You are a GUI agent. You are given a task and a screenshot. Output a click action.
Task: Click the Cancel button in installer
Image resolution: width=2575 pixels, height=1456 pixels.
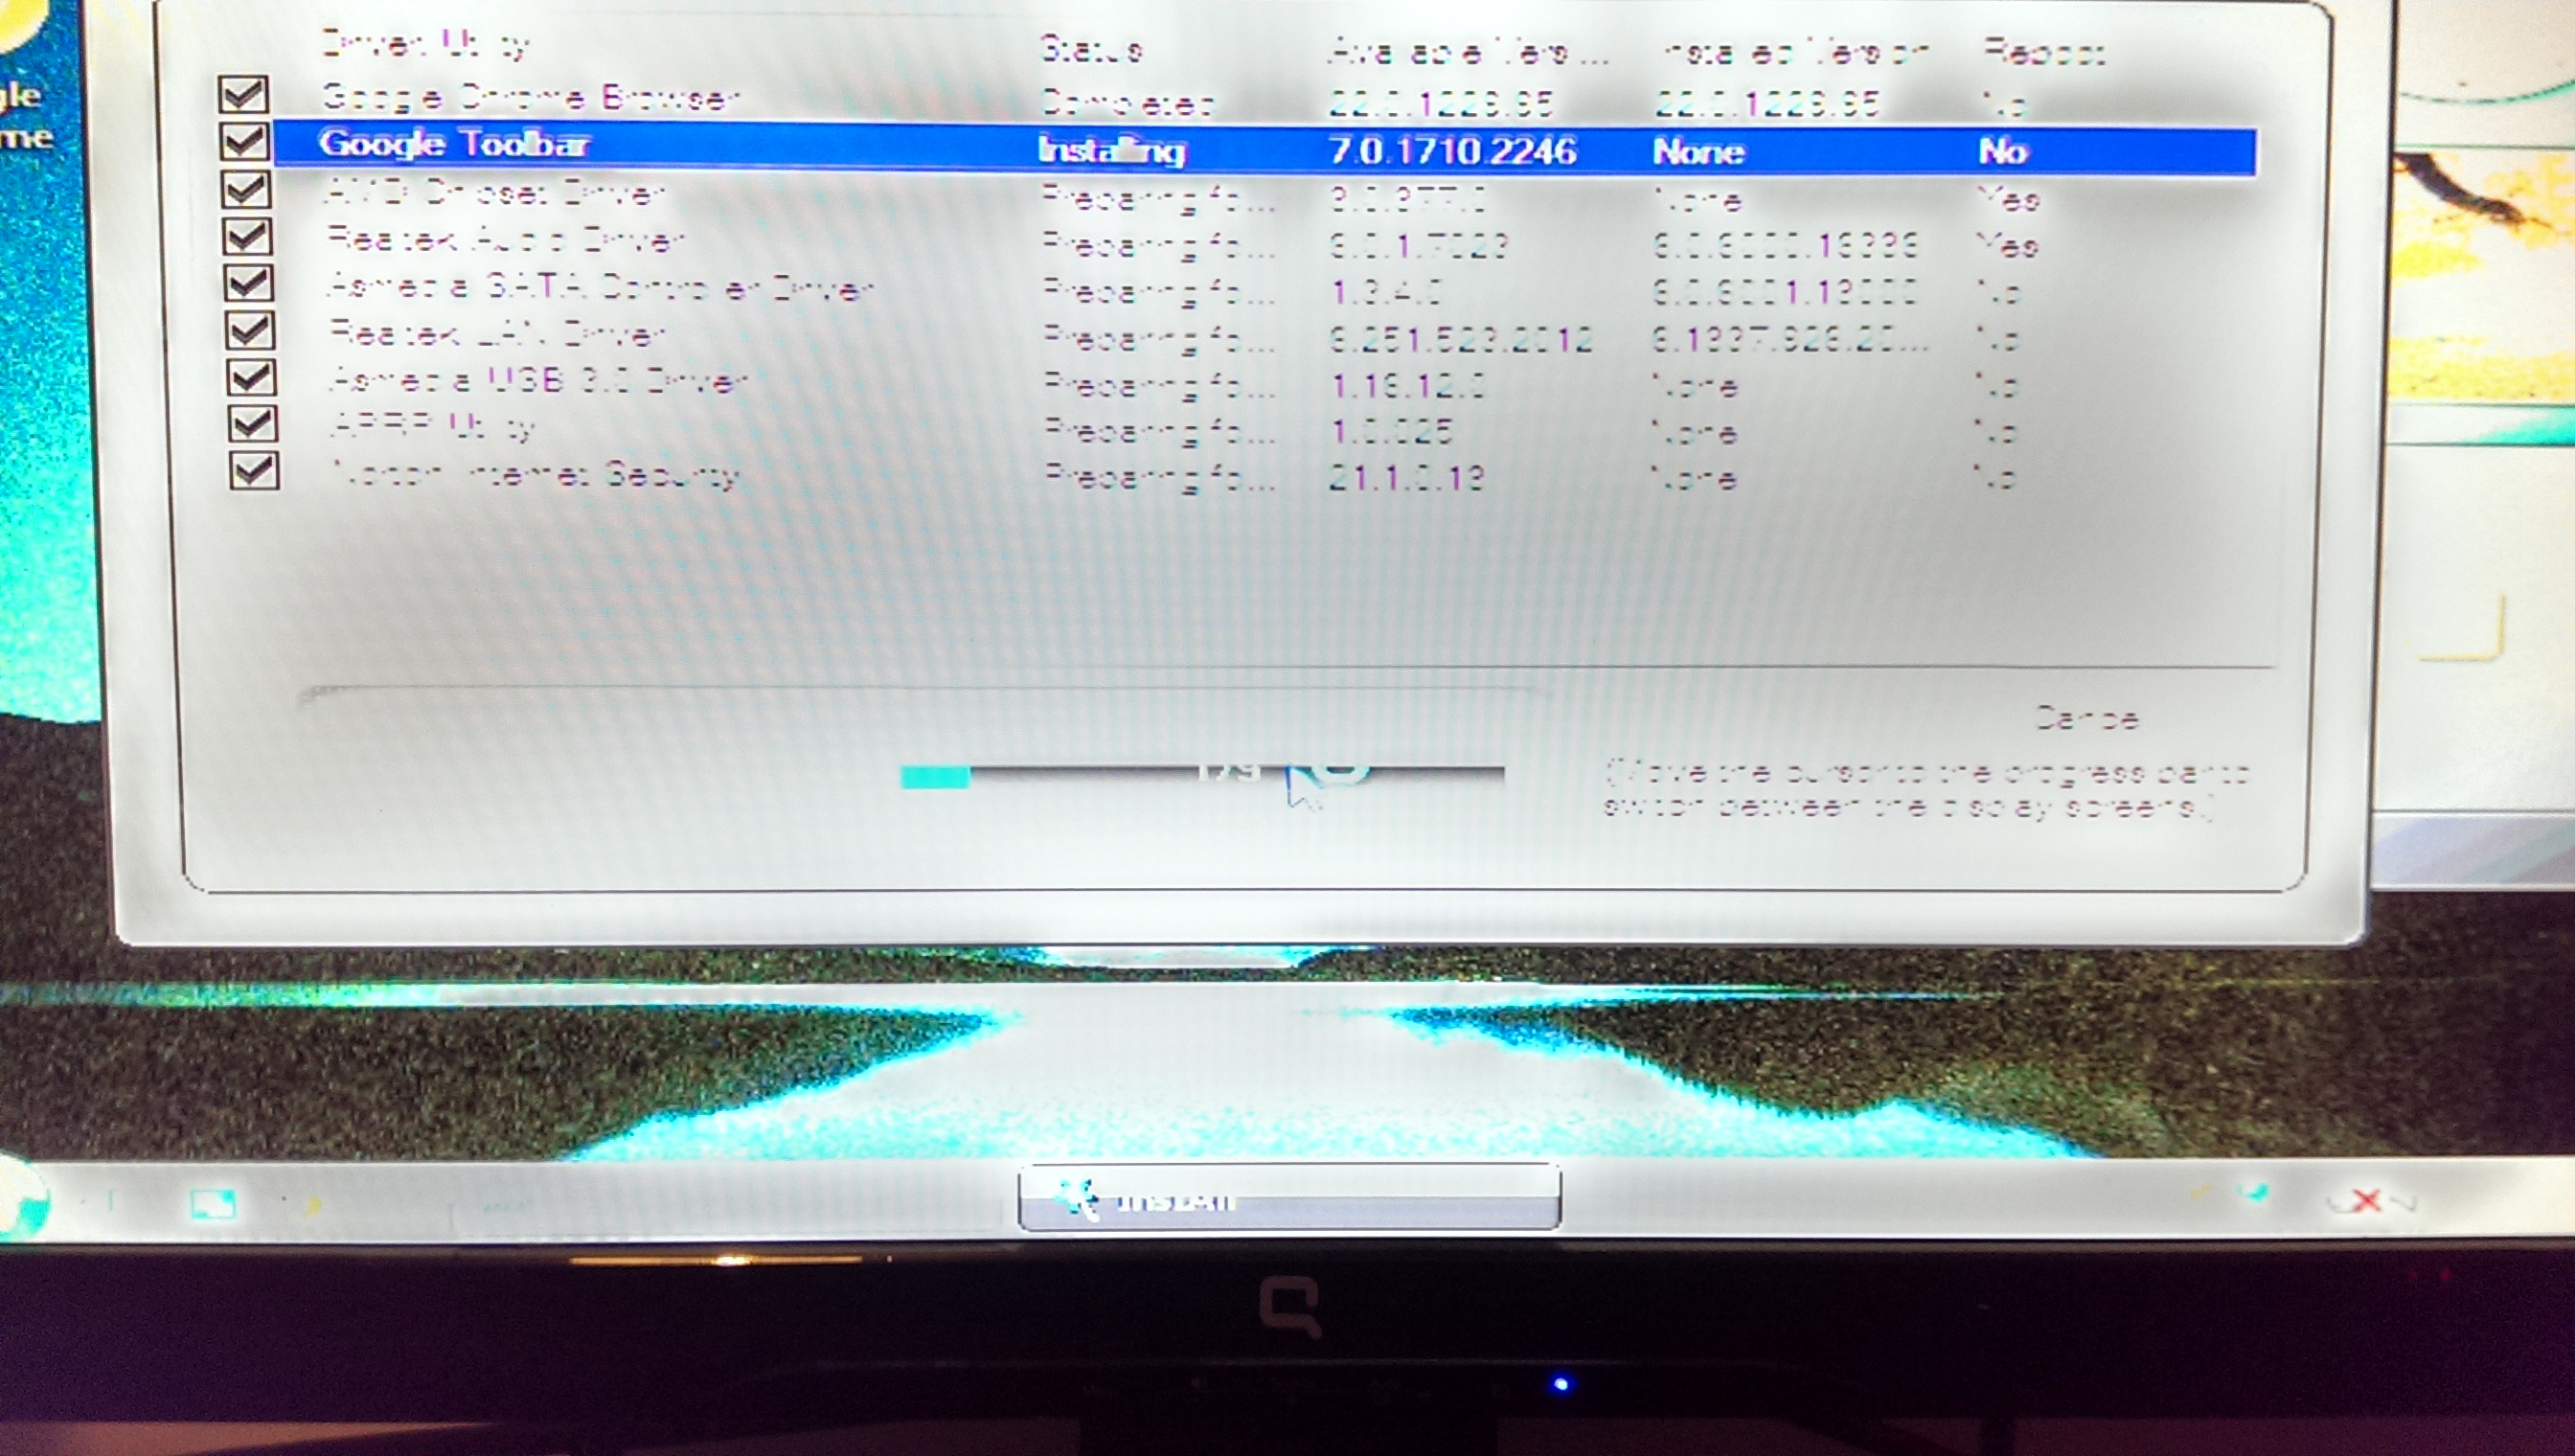[x=2086, y=718]
